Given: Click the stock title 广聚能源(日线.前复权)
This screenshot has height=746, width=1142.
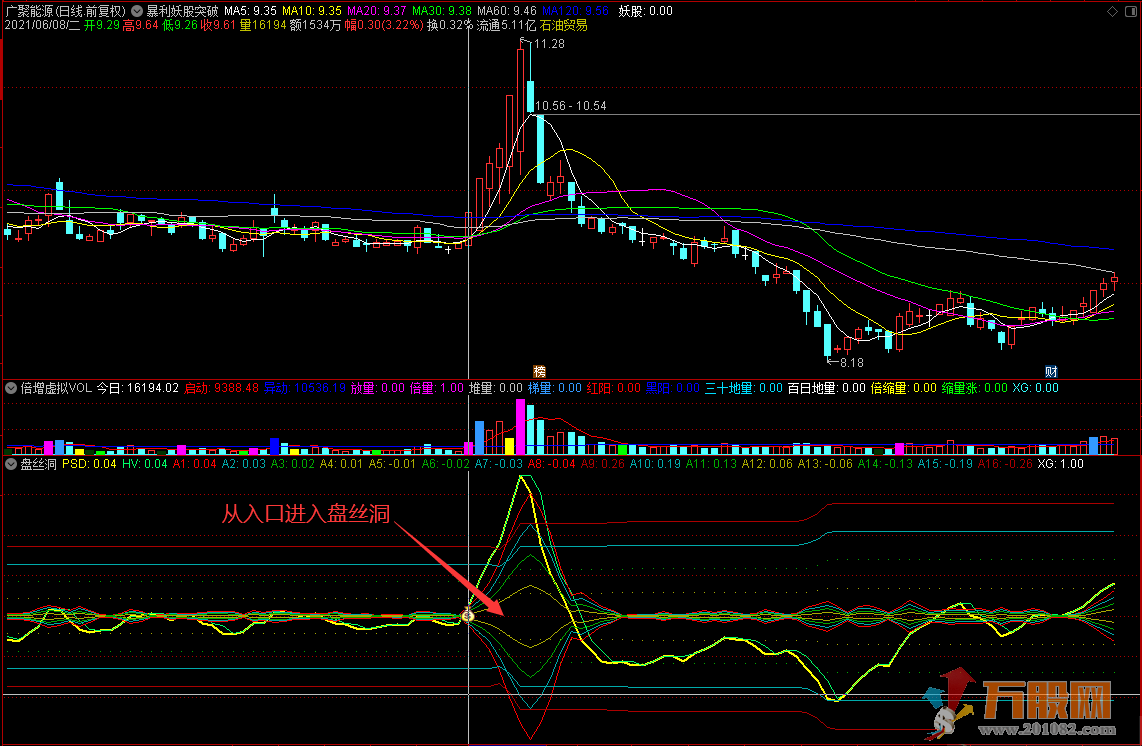Looking at the screenshot, I should [x=66, y=11].
